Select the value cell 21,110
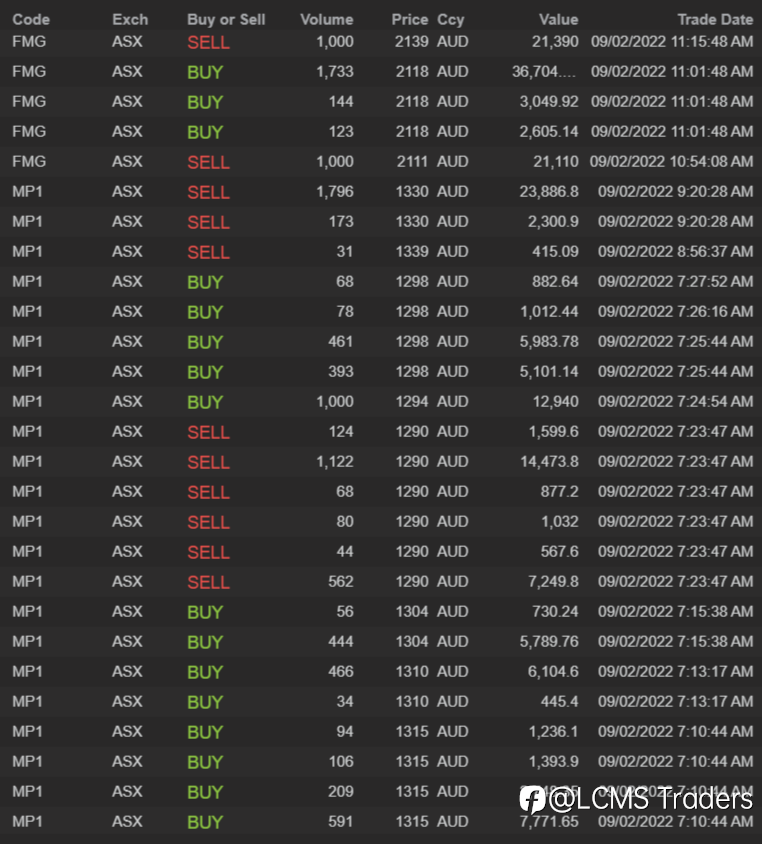Viewport: 762px width, 844px height. pyautogui.click(x=555, y=161)
